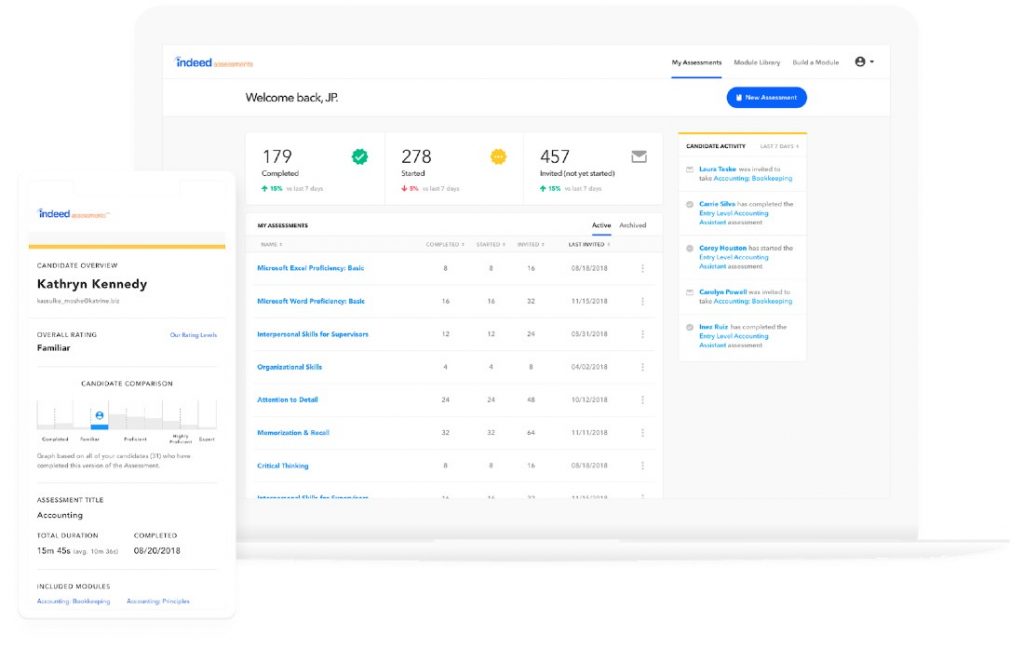
Task: Sort by Last Invited column header
Action: tap(589, 245)
